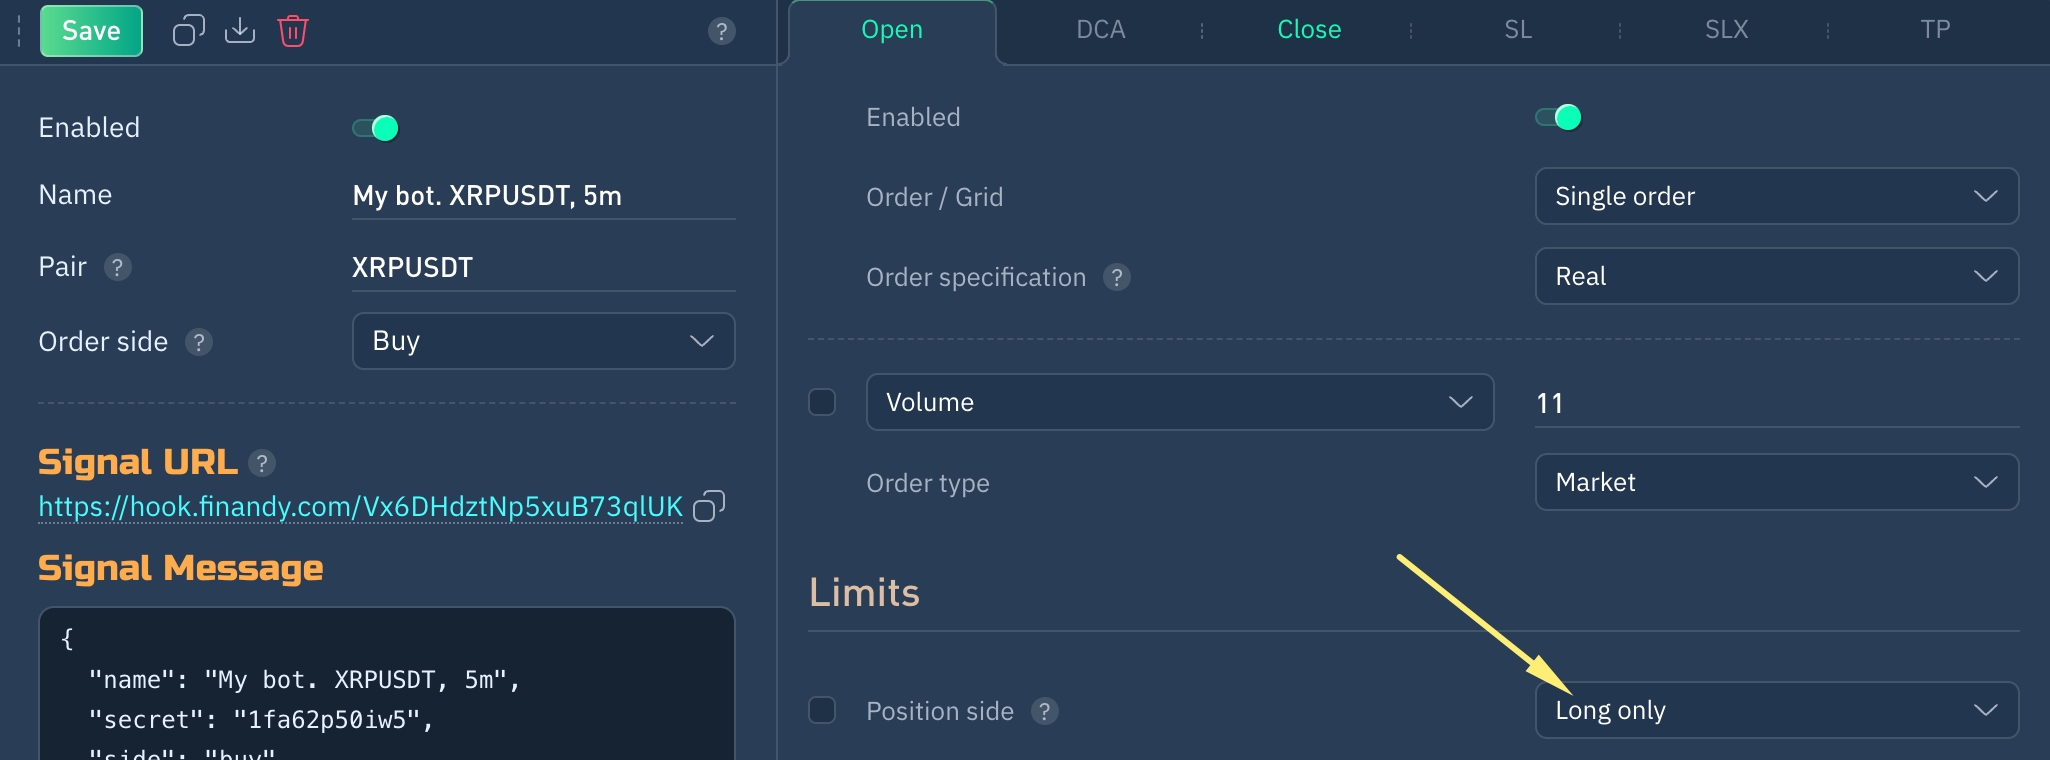
Task: Open the help tooltip next to Pair
Action: click(x=118, y=267)
